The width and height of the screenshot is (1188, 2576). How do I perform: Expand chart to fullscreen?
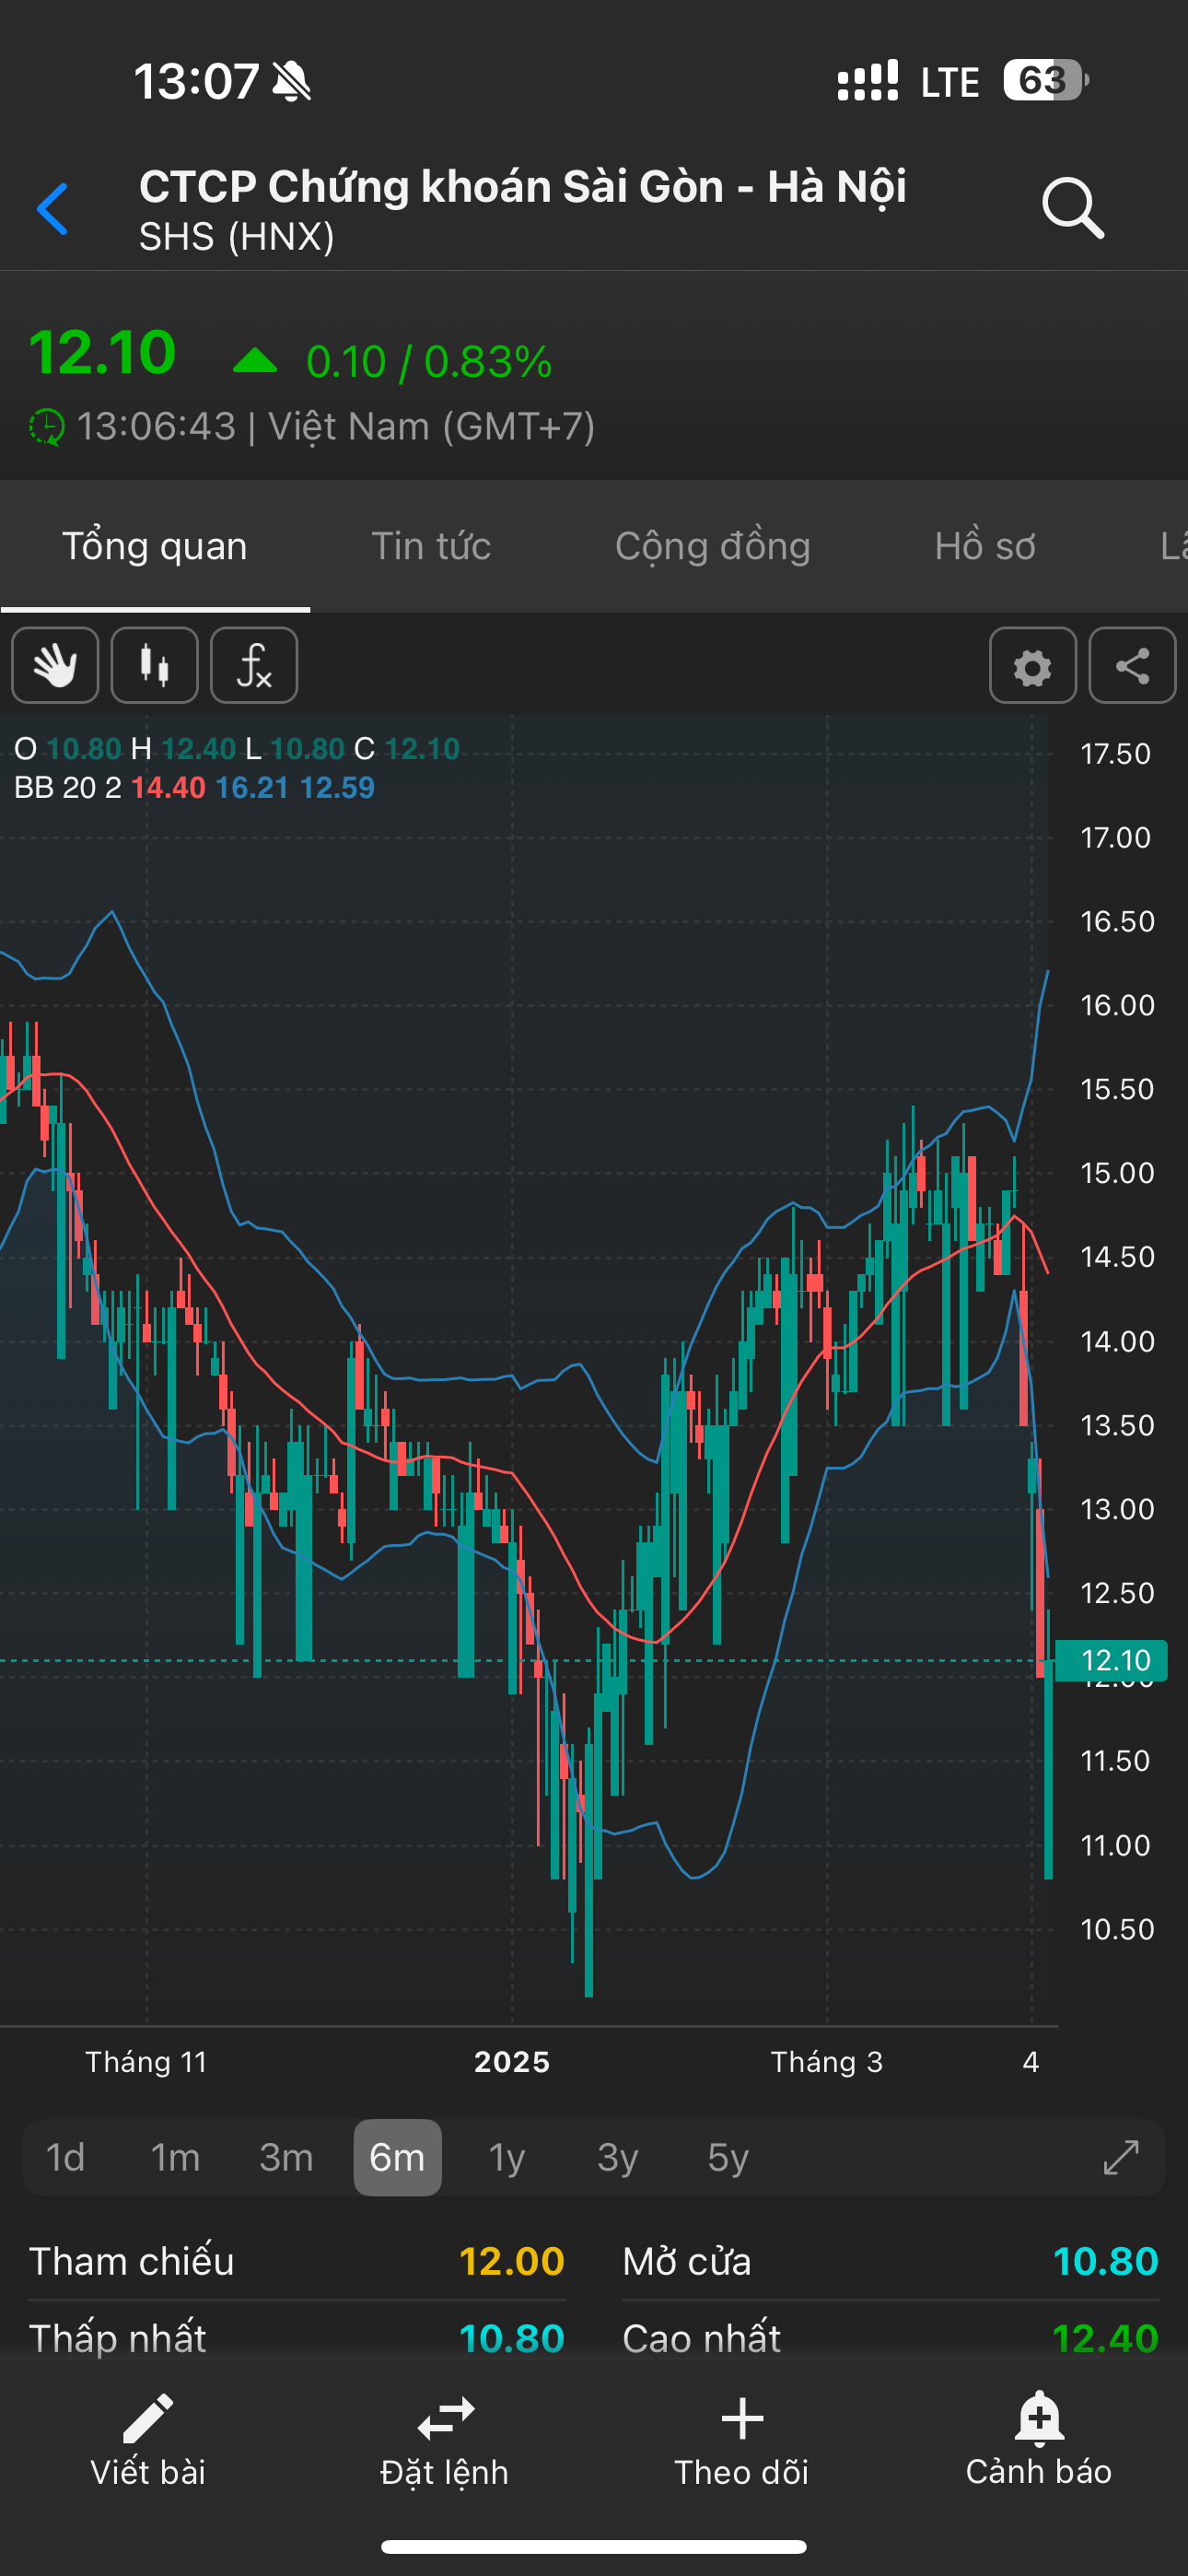tap(1121, 2157)
